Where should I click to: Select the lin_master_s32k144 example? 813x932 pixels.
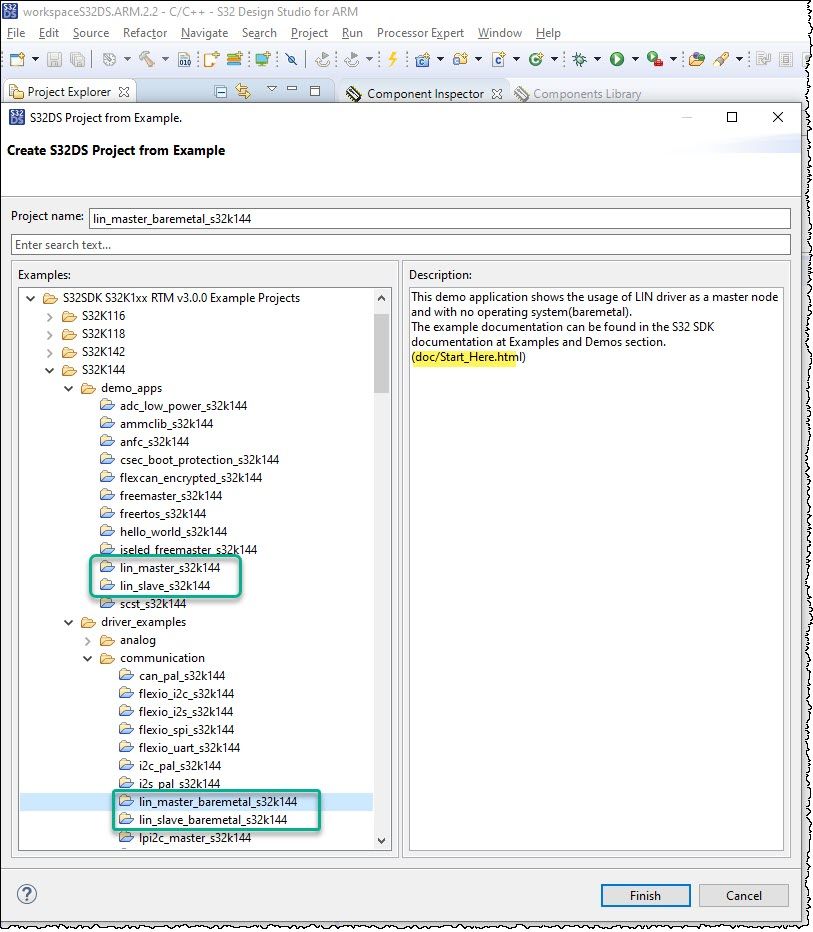(x=168, y=566)
